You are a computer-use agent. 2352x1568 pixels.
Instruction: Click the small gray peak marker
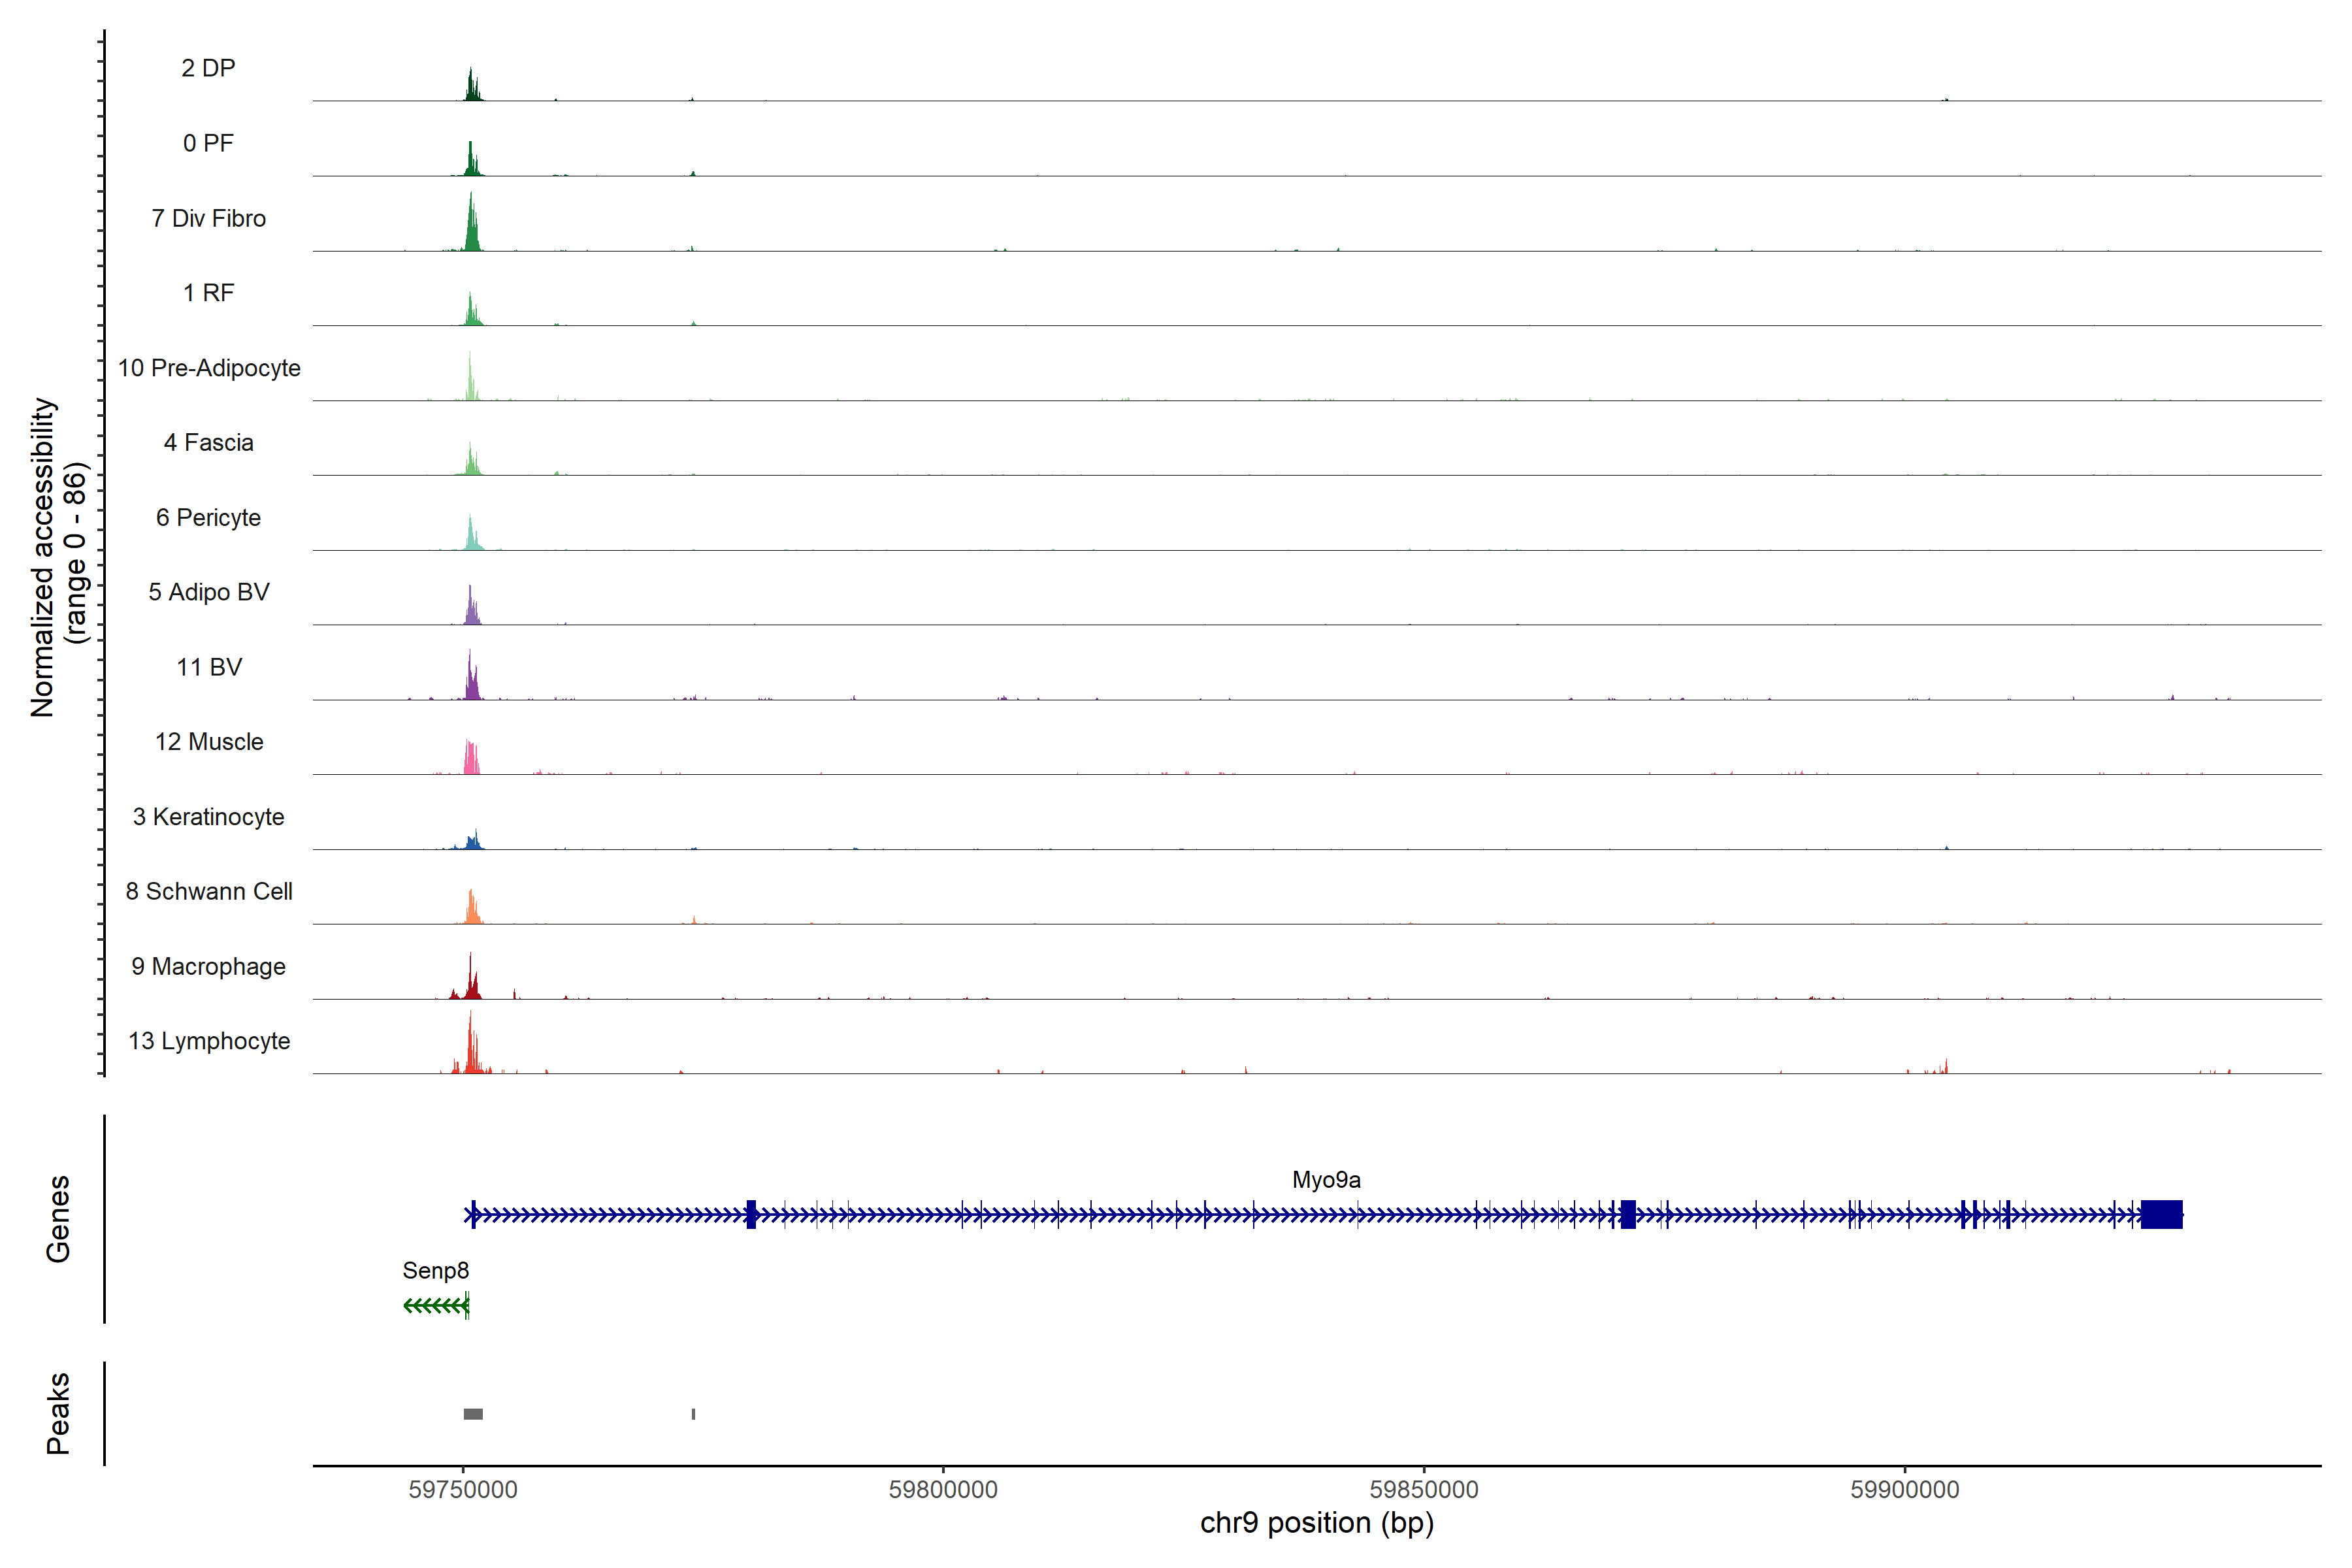click(x=693, y=1414)
